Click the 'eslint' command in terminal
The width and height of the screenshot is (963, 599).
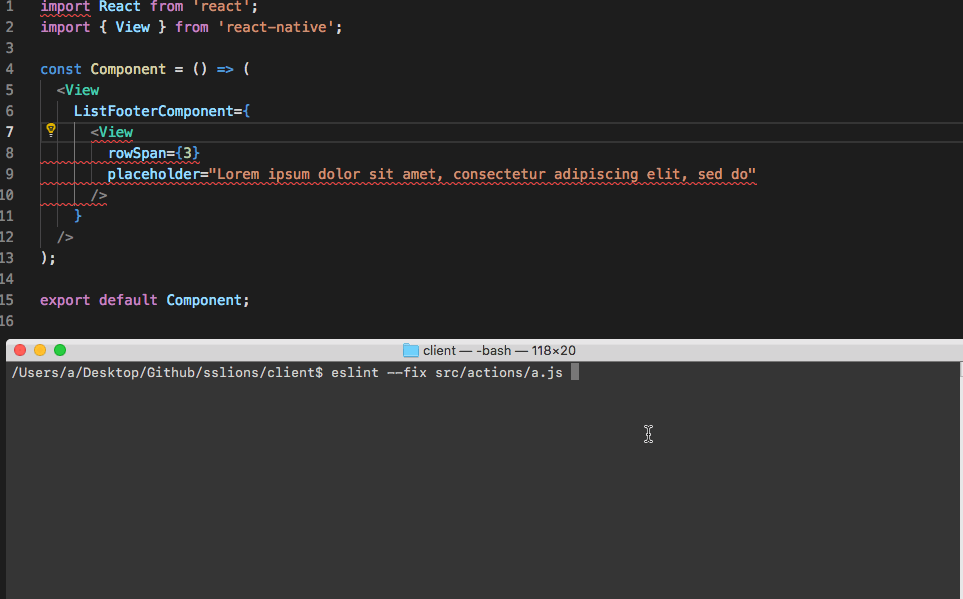355,372
